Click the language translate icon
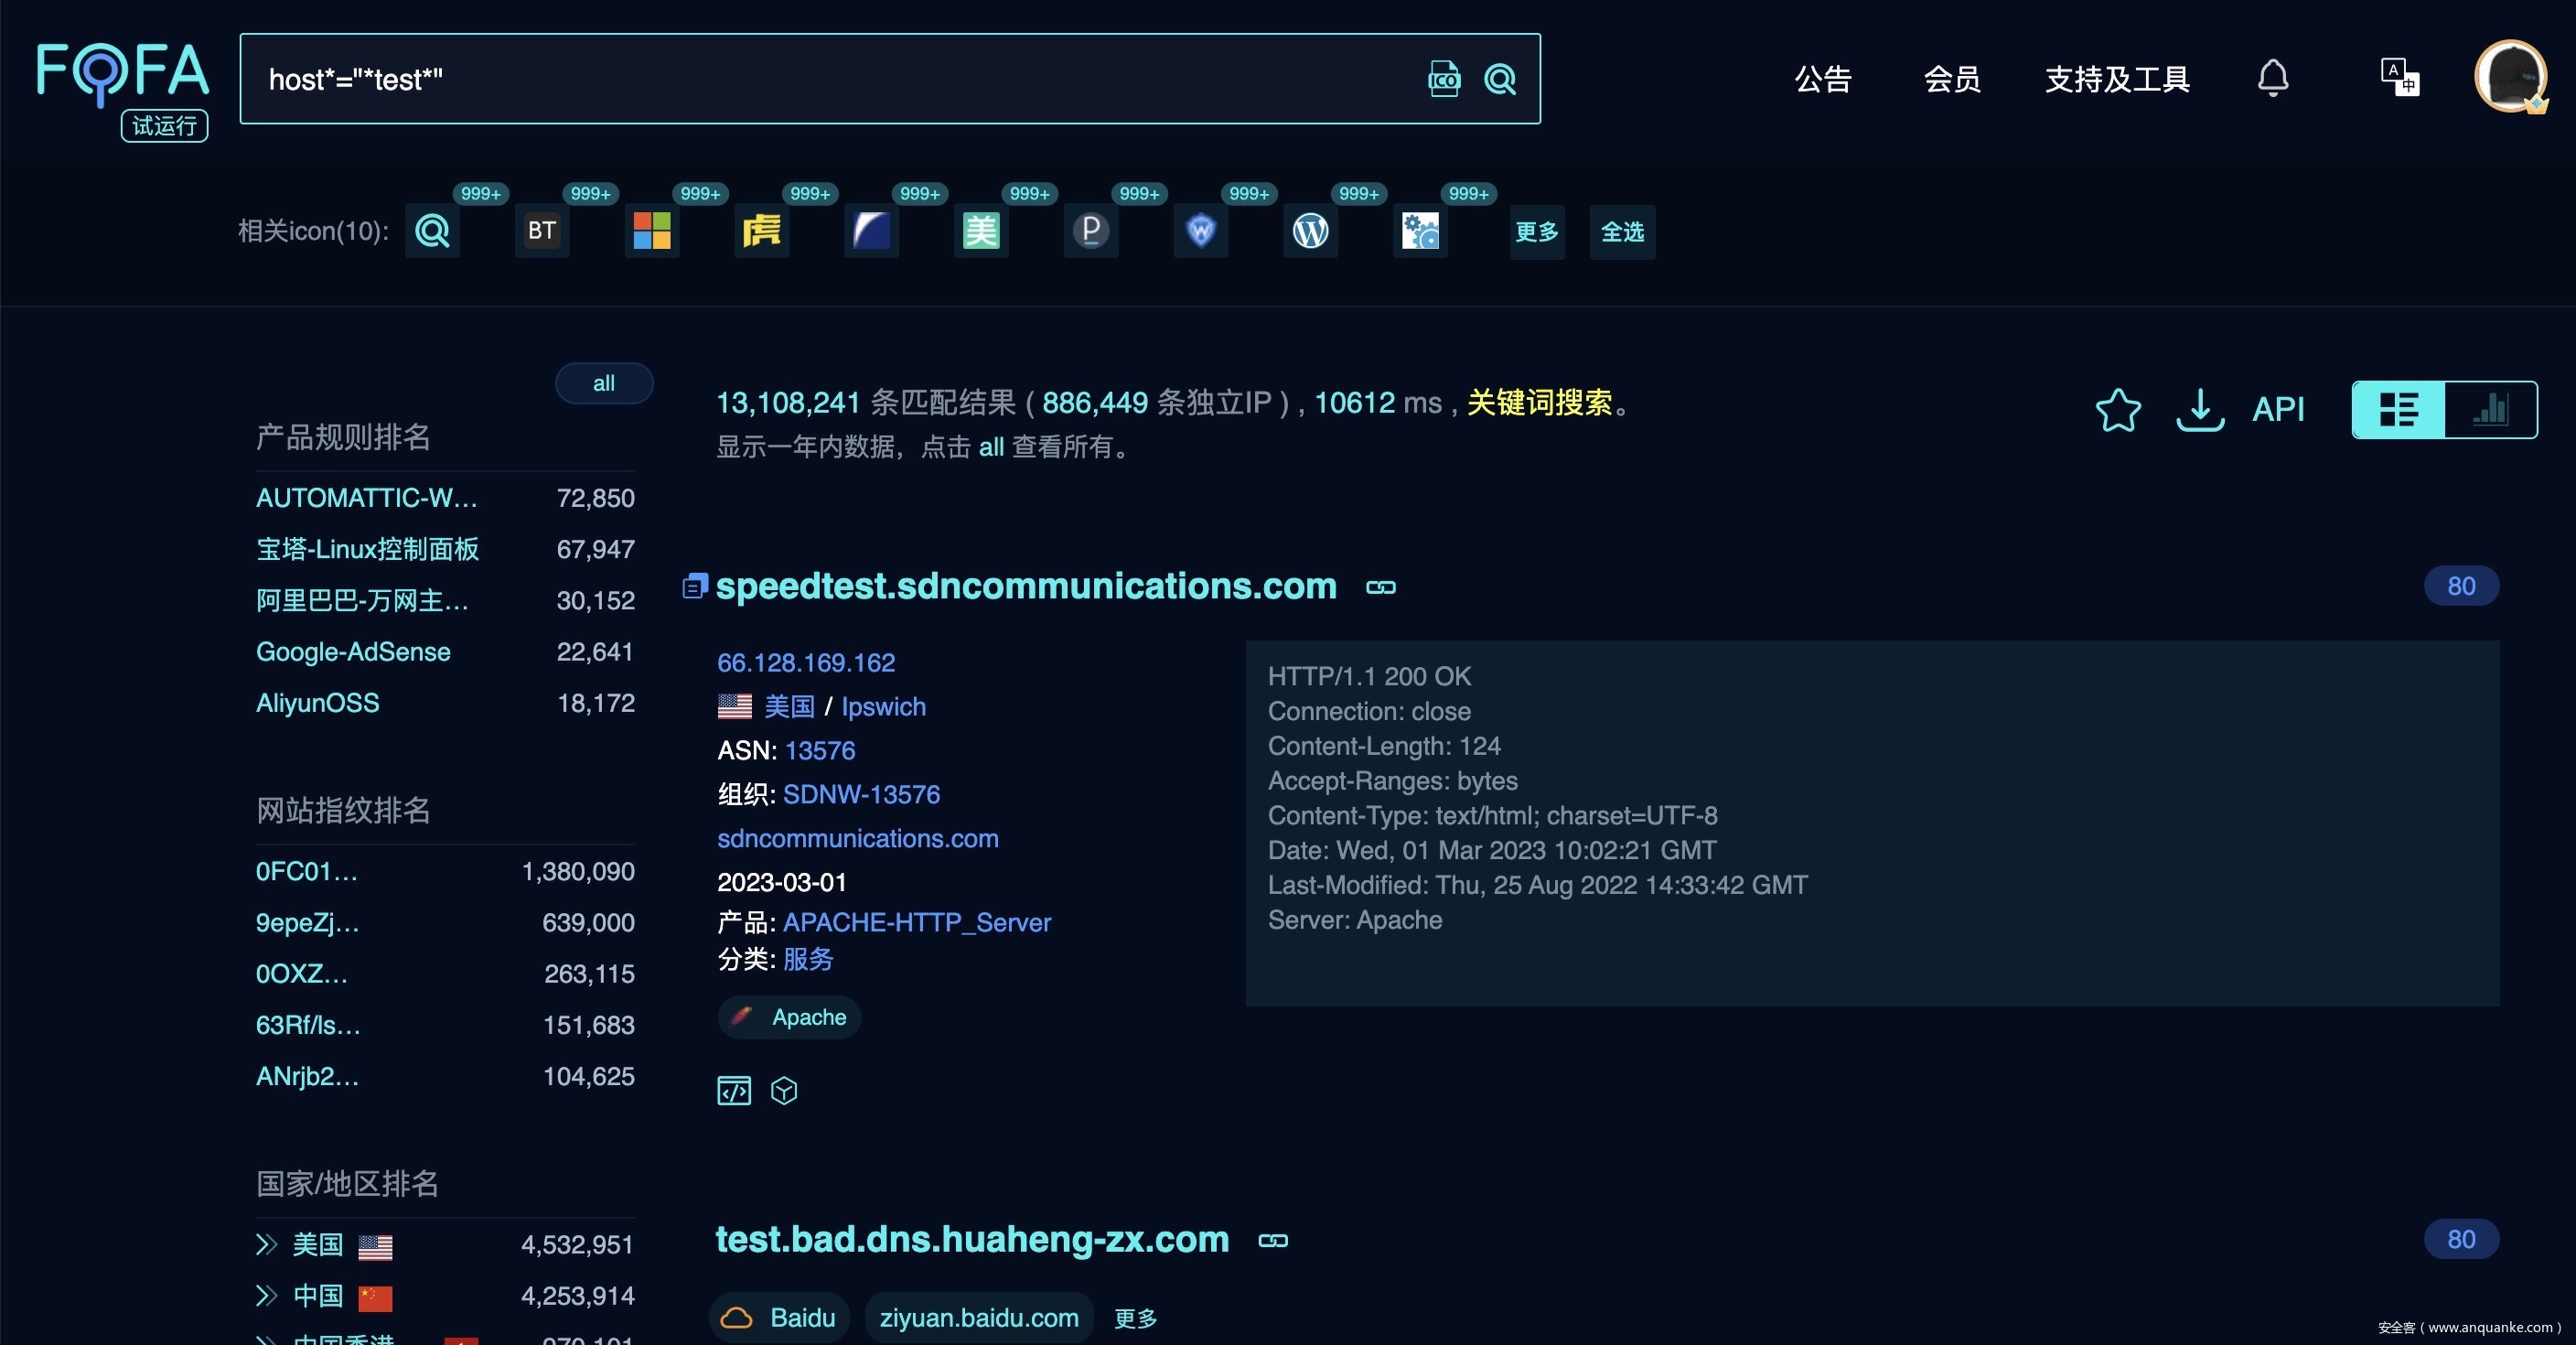The image size is (2576, 1345). pos(2399,78)
